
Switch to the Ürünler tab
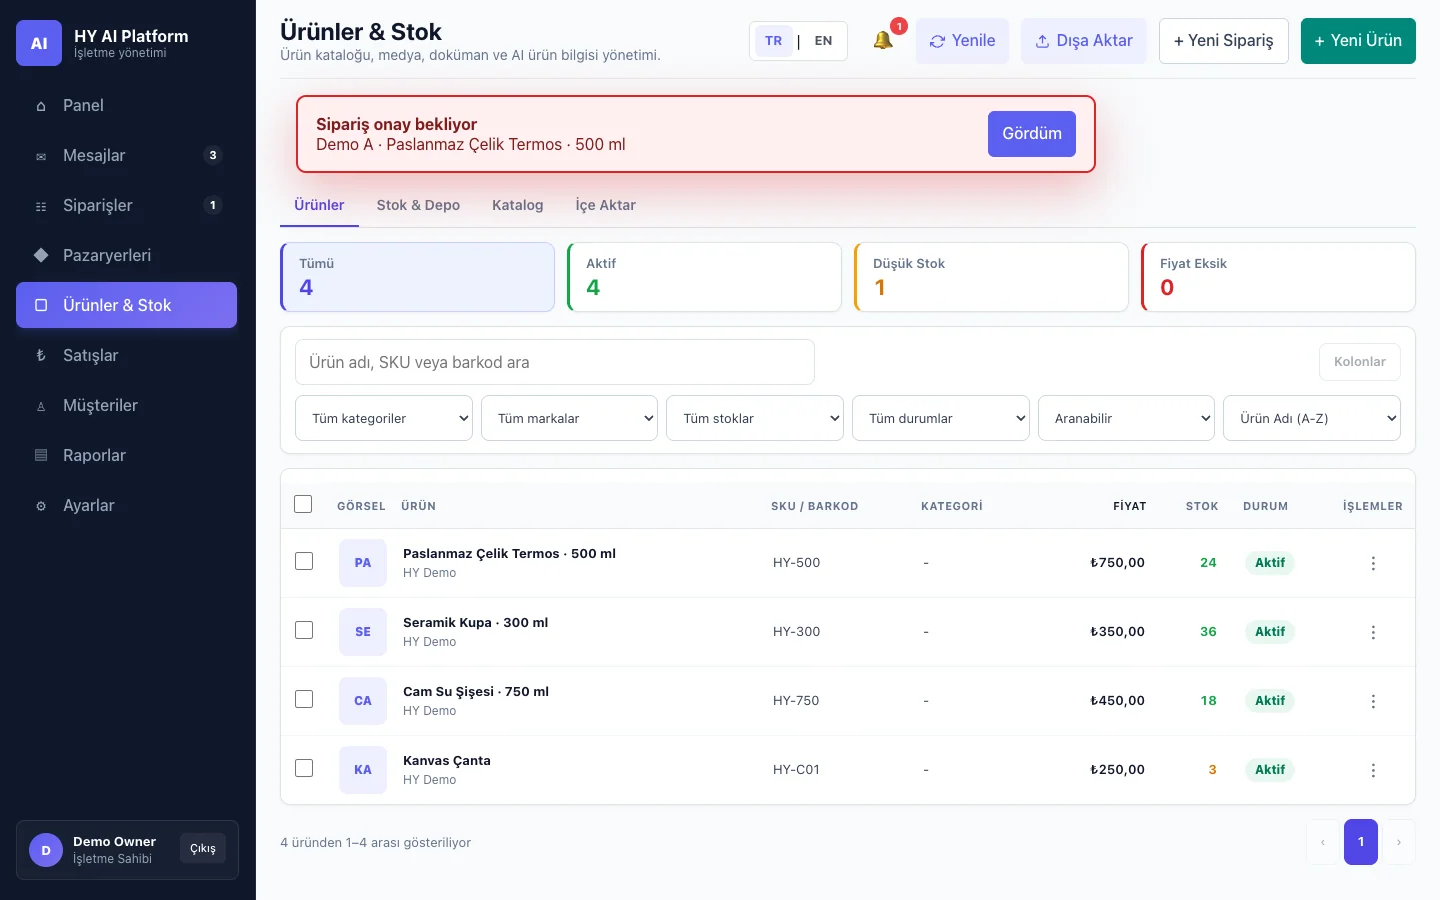click(319, 205)
